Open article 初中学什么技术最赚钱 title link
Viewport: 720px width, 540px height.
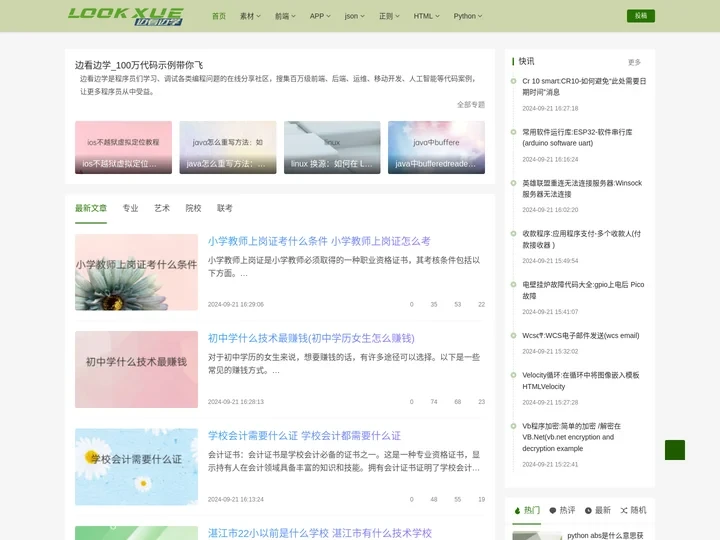[x=311, y=338]
